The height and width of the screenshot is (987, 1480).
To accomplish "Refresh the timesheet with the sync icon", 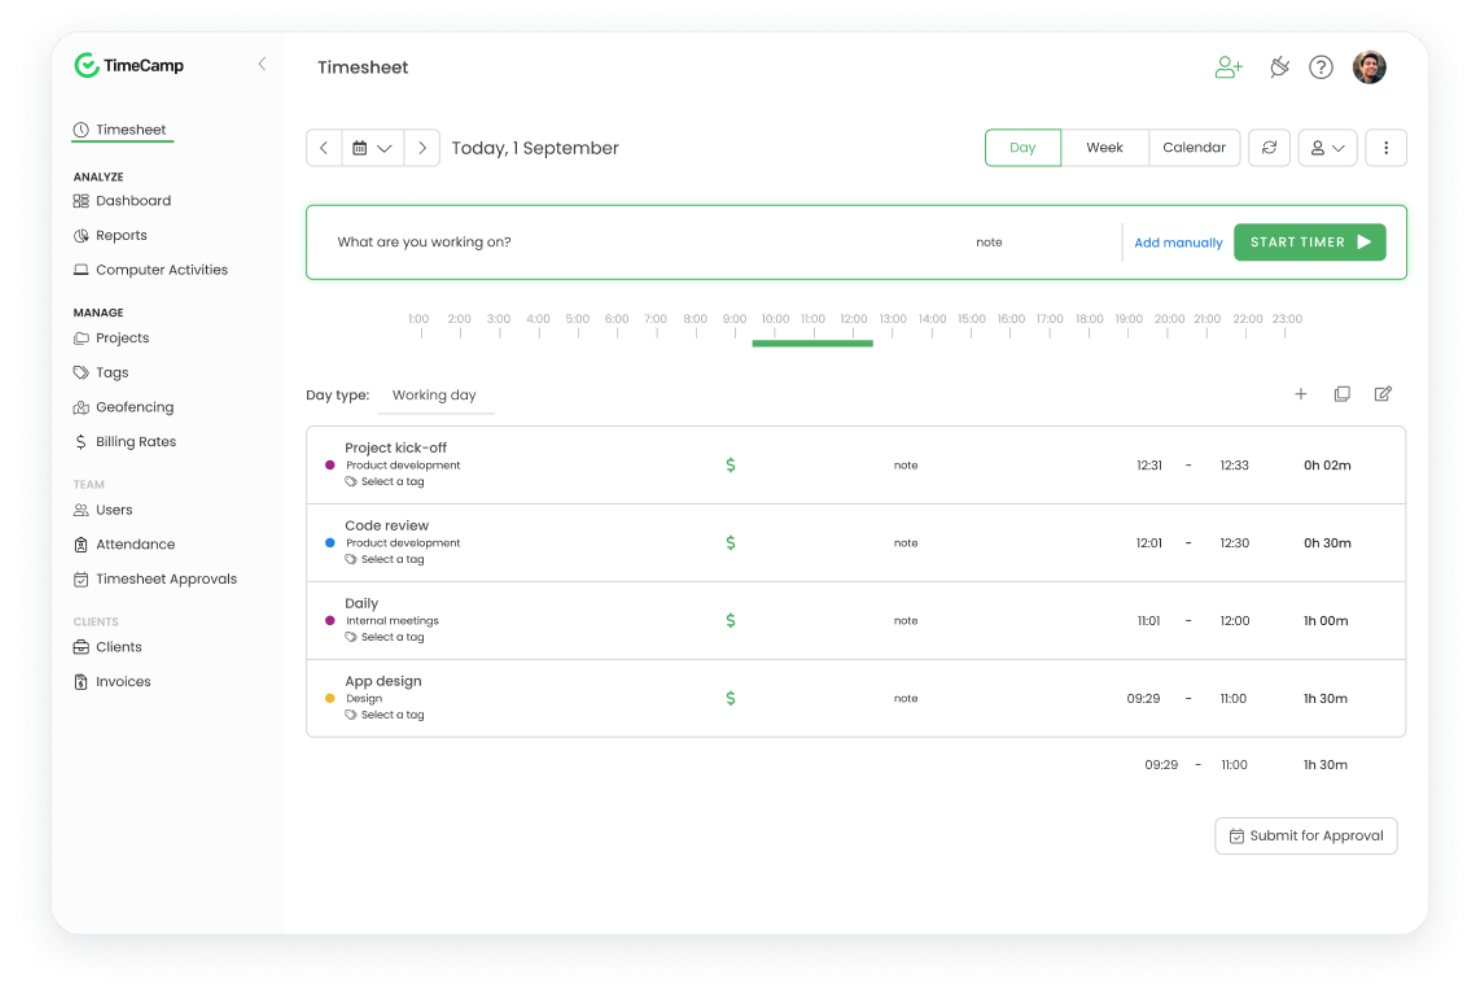I will [x=1269, y=147].
